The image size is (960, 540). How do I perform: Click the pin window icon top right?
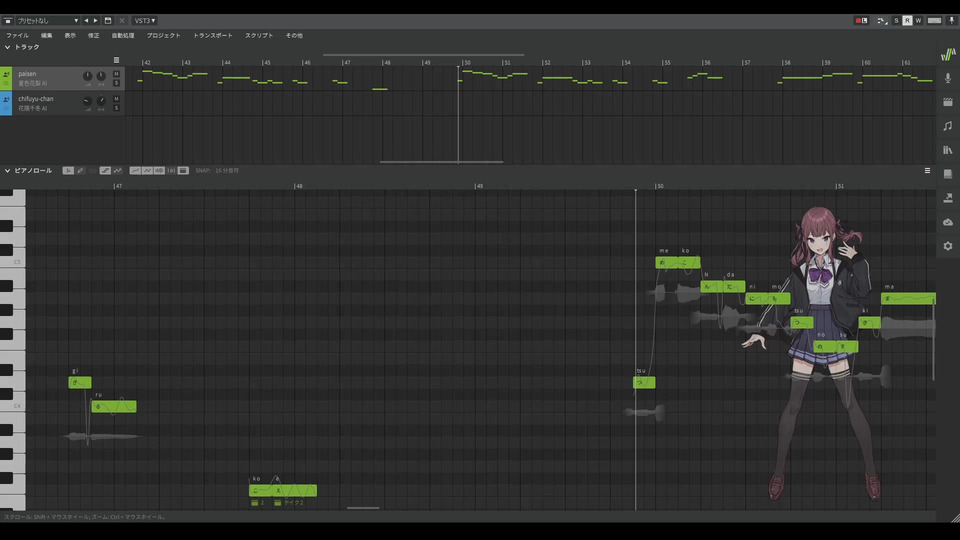951,20
